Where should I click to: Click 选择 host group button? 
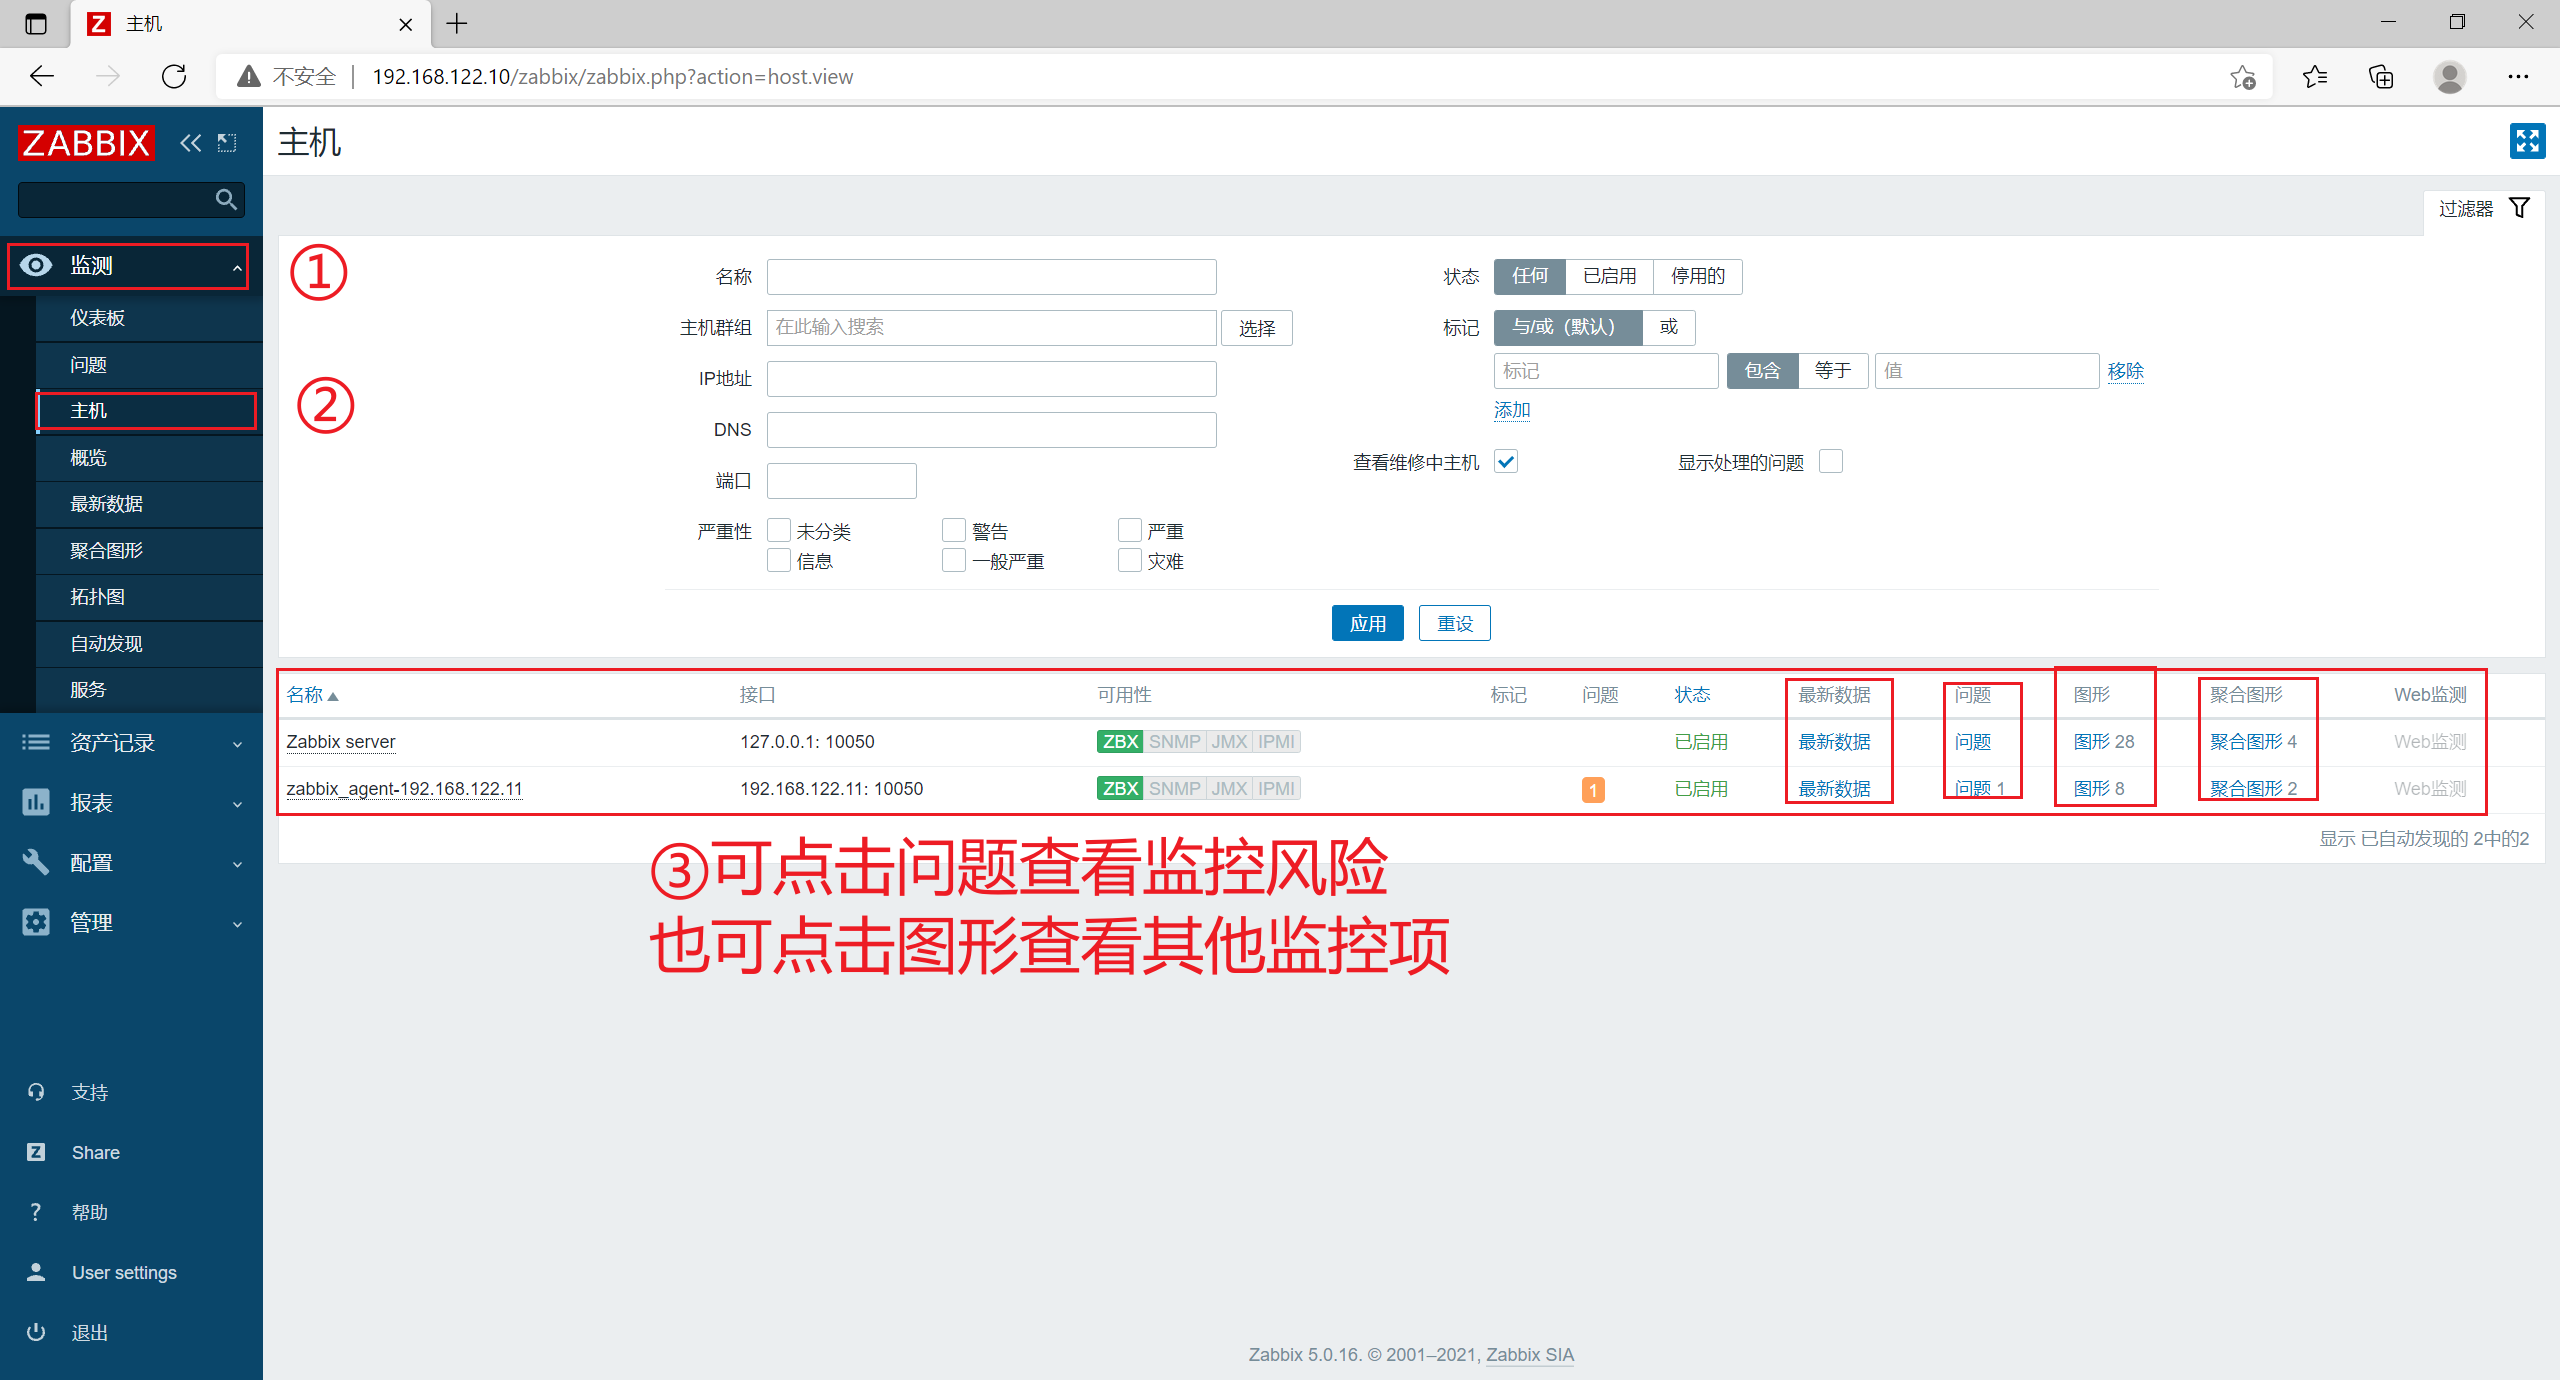1257,328
